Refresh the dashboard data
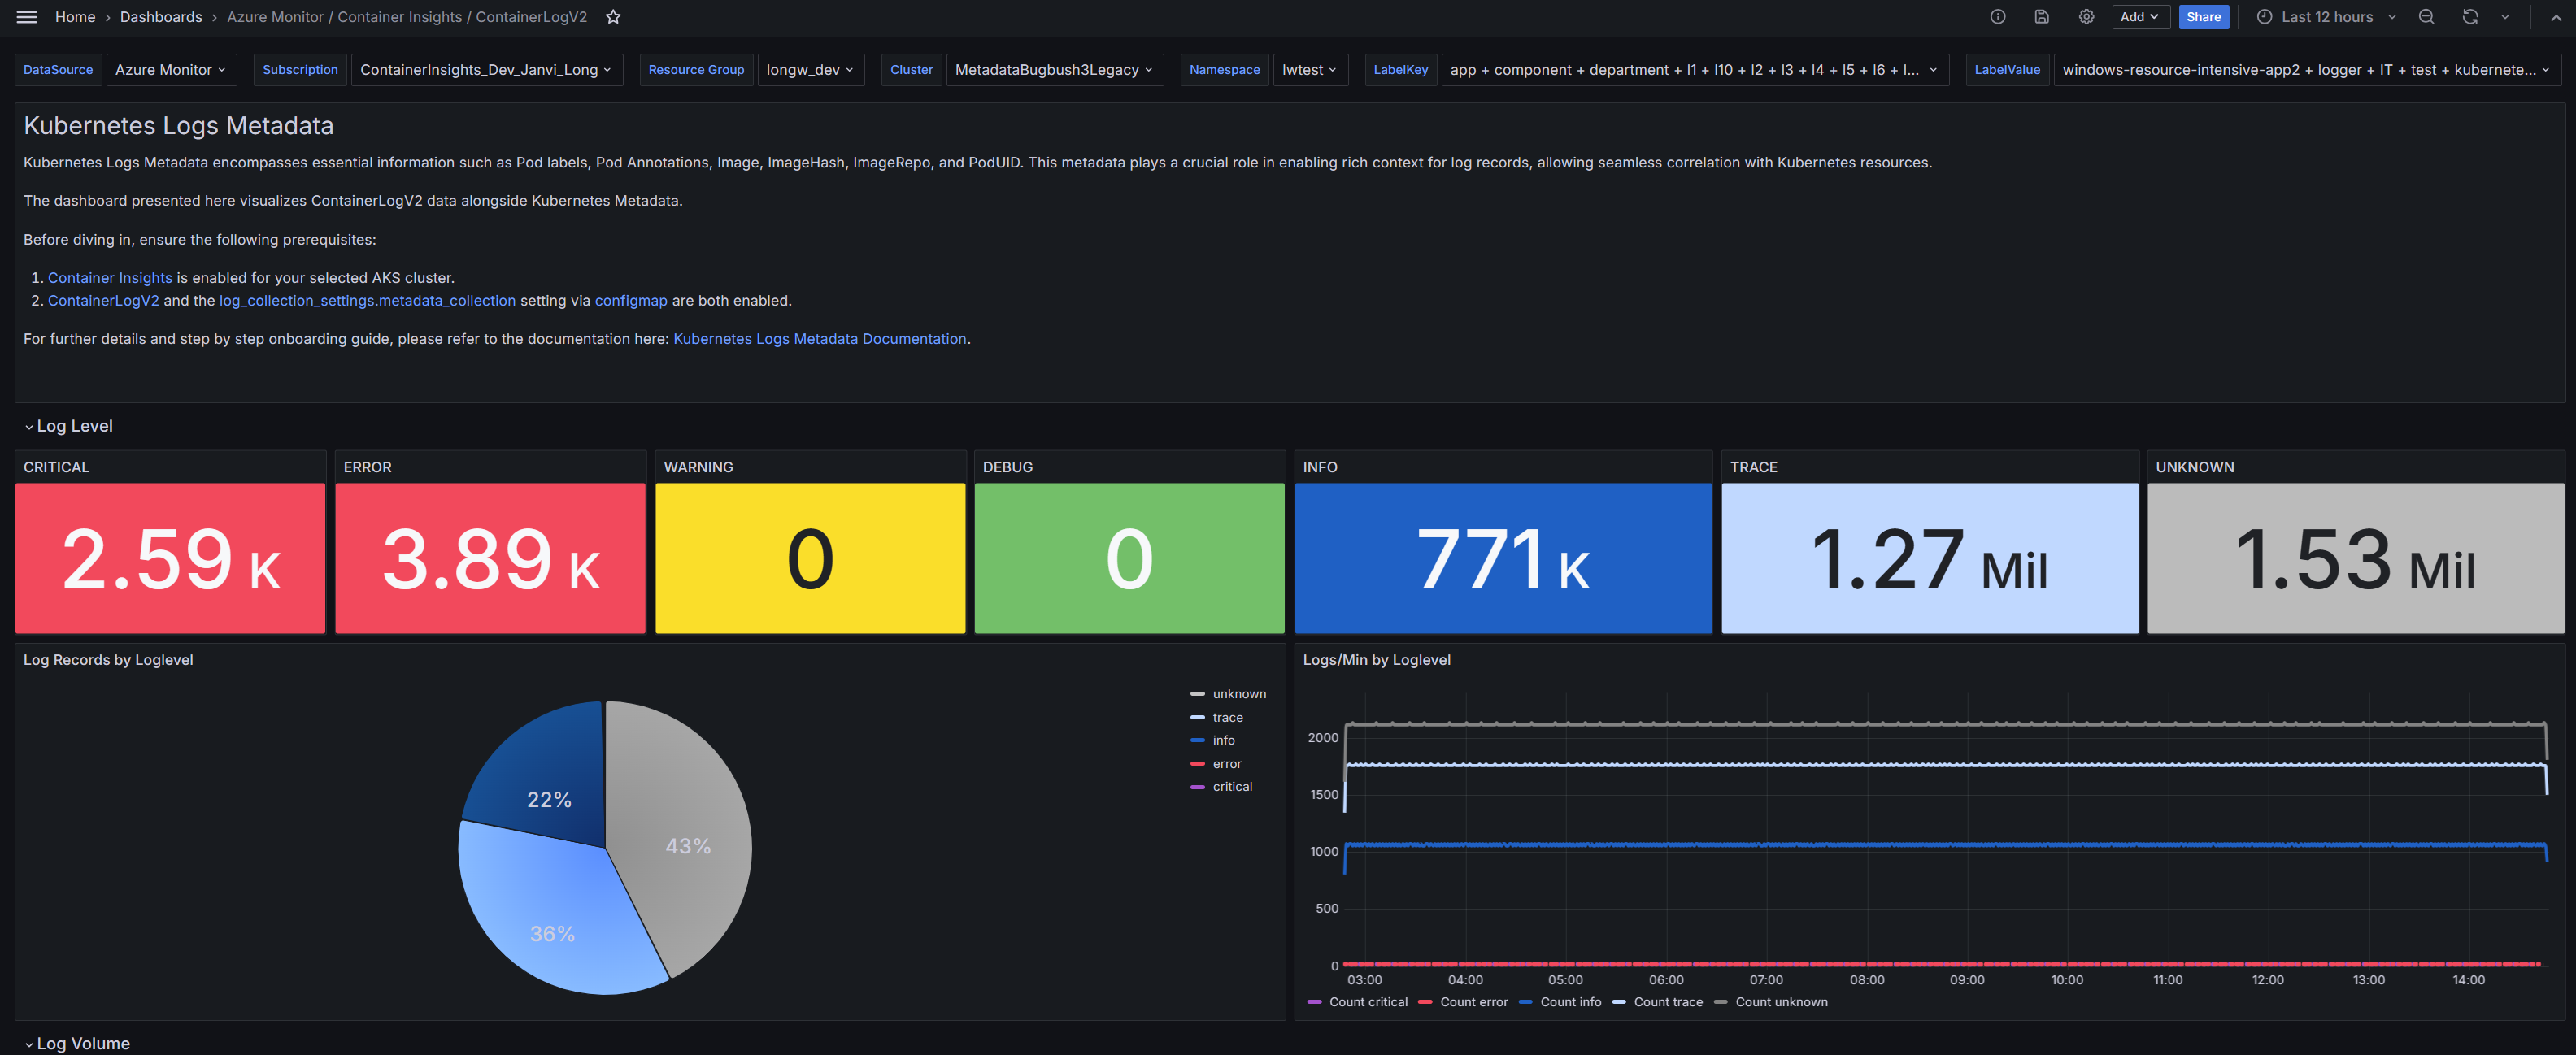Viewport: 2576px width, 1055px height. coord(2469,16)
